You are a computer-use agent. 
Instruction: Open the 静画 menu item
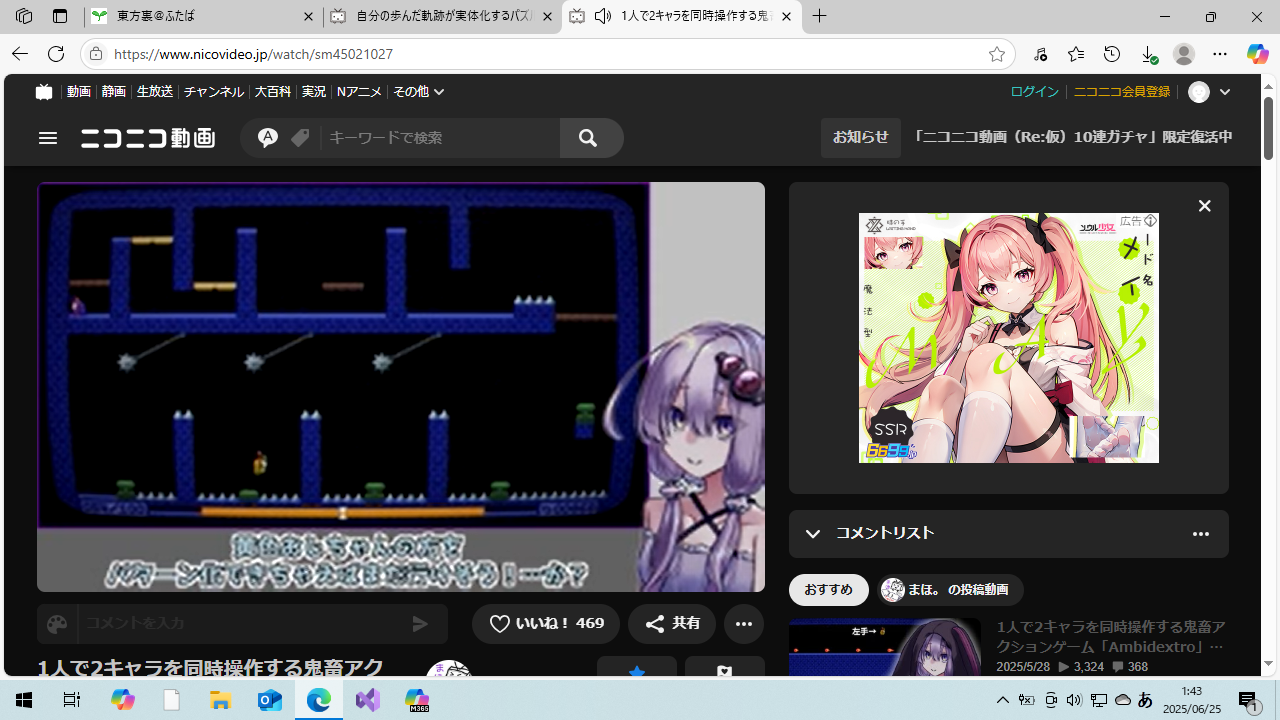point(114,92)
